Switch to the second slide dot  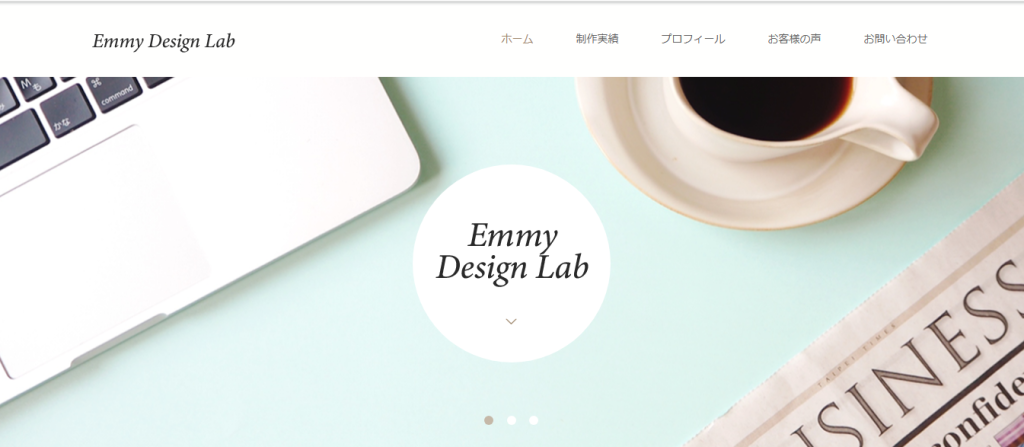511,420
